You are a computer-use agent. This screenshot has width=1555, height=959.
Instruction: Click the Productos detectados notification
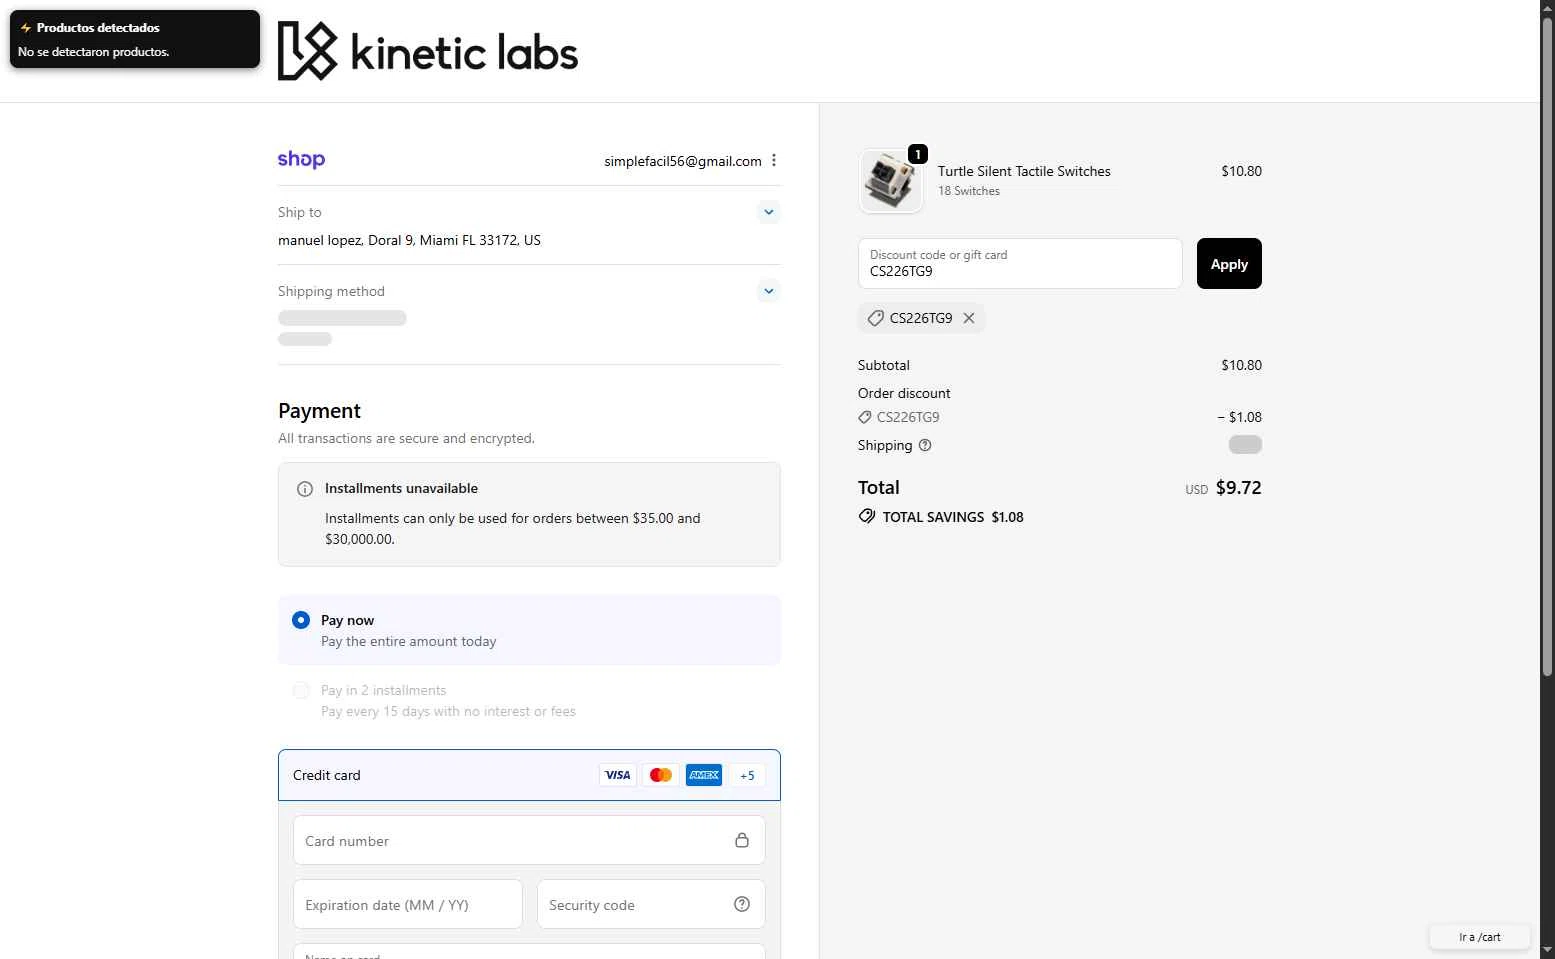(135, 39)
